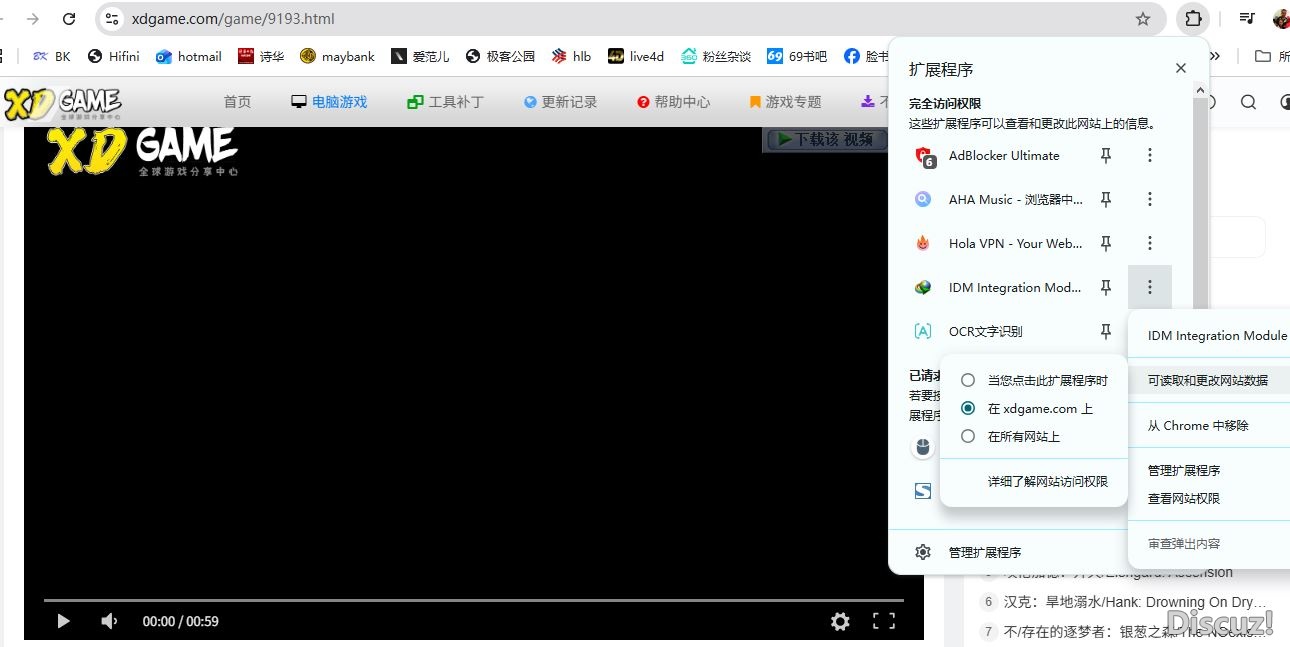
Task: Mute the video with the speaker icon
Action: [x=109, y=621]
